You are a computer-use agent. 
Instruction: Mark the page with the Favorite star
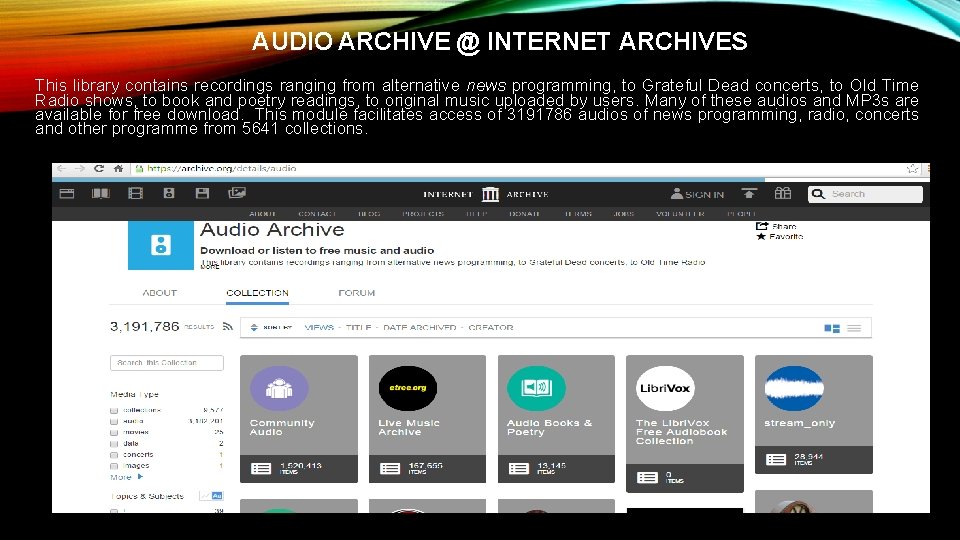click(761, 236)
